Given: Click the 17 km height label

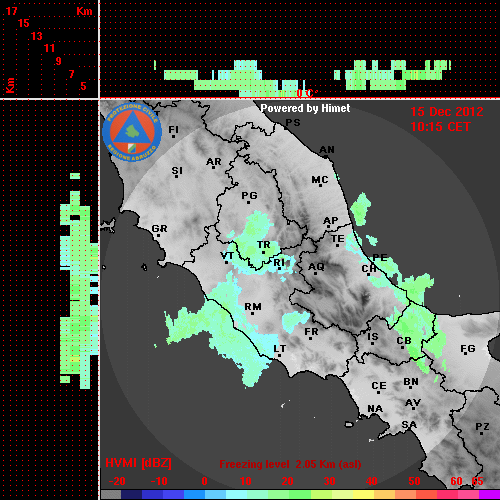Looking at the screenshot, I should [11, 11].
